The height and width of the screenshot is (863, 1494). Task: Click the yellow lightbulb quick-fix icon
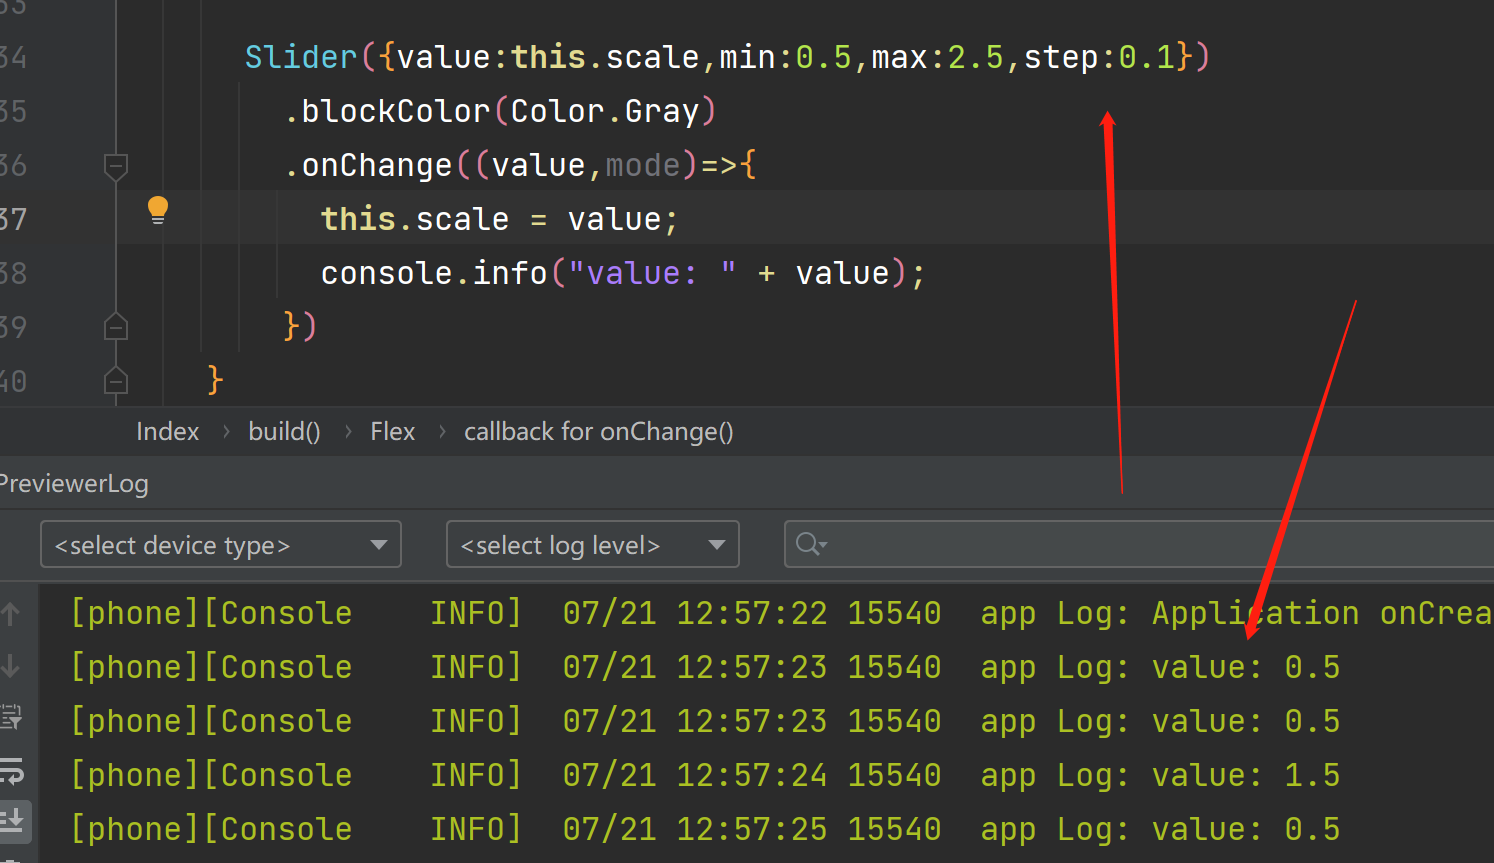[158, 210]
